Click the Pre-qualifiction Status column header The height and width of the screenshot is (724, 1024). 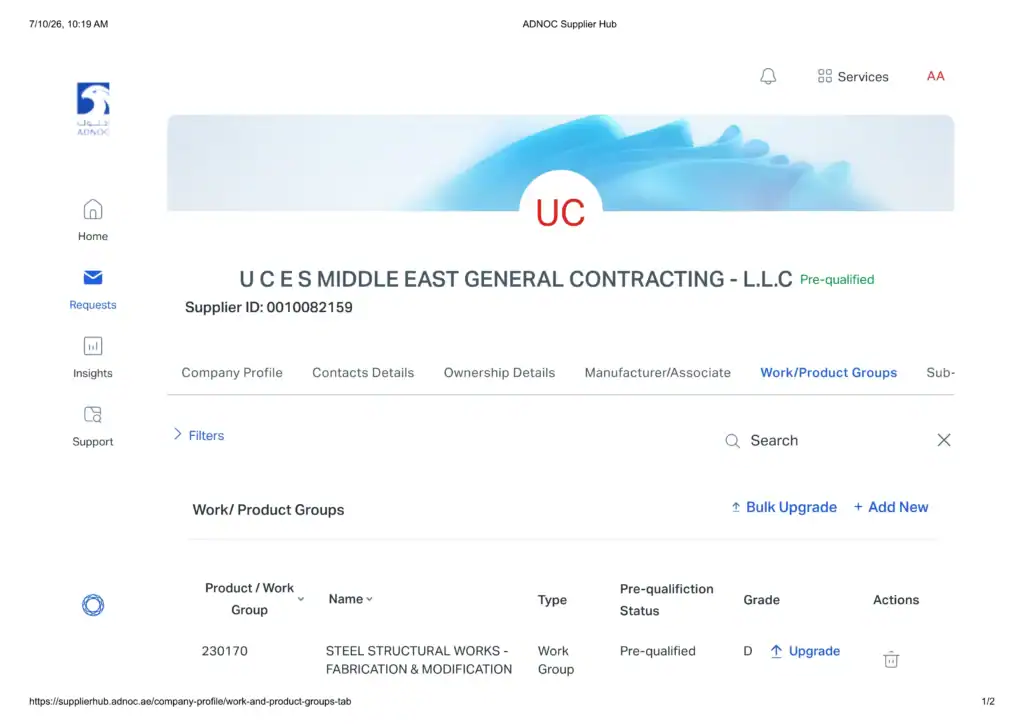tap(666, 599)
